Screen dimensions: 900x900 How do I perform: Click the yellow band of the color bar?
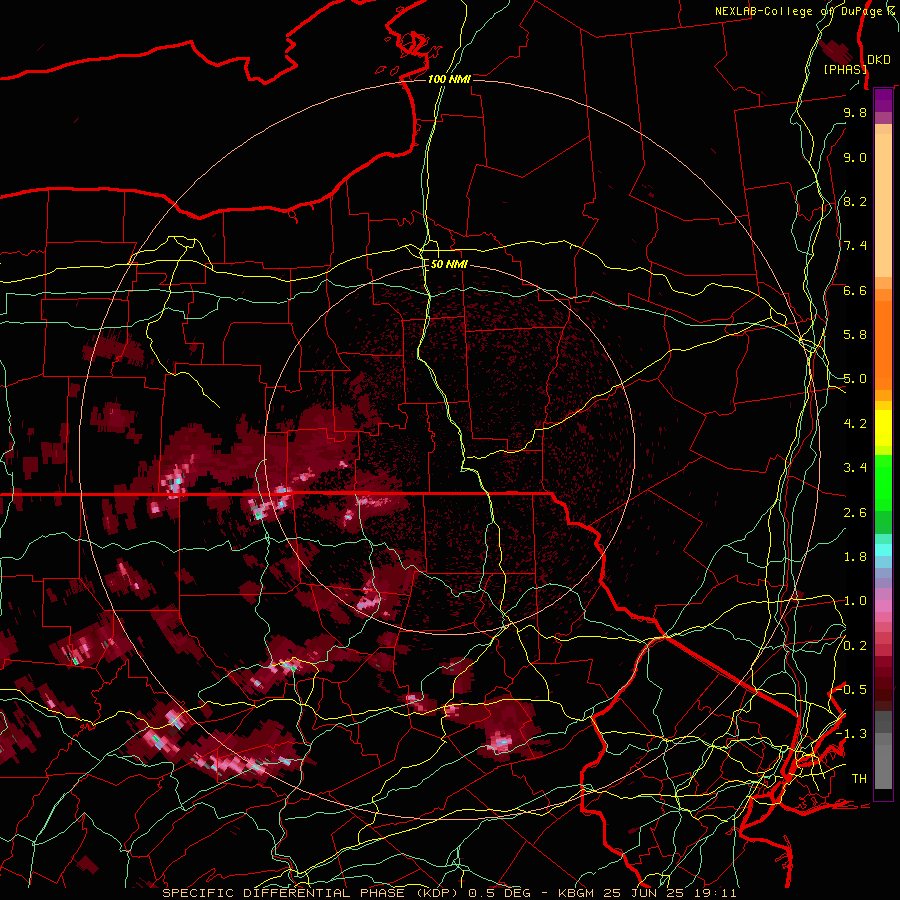tap(883, 428)
